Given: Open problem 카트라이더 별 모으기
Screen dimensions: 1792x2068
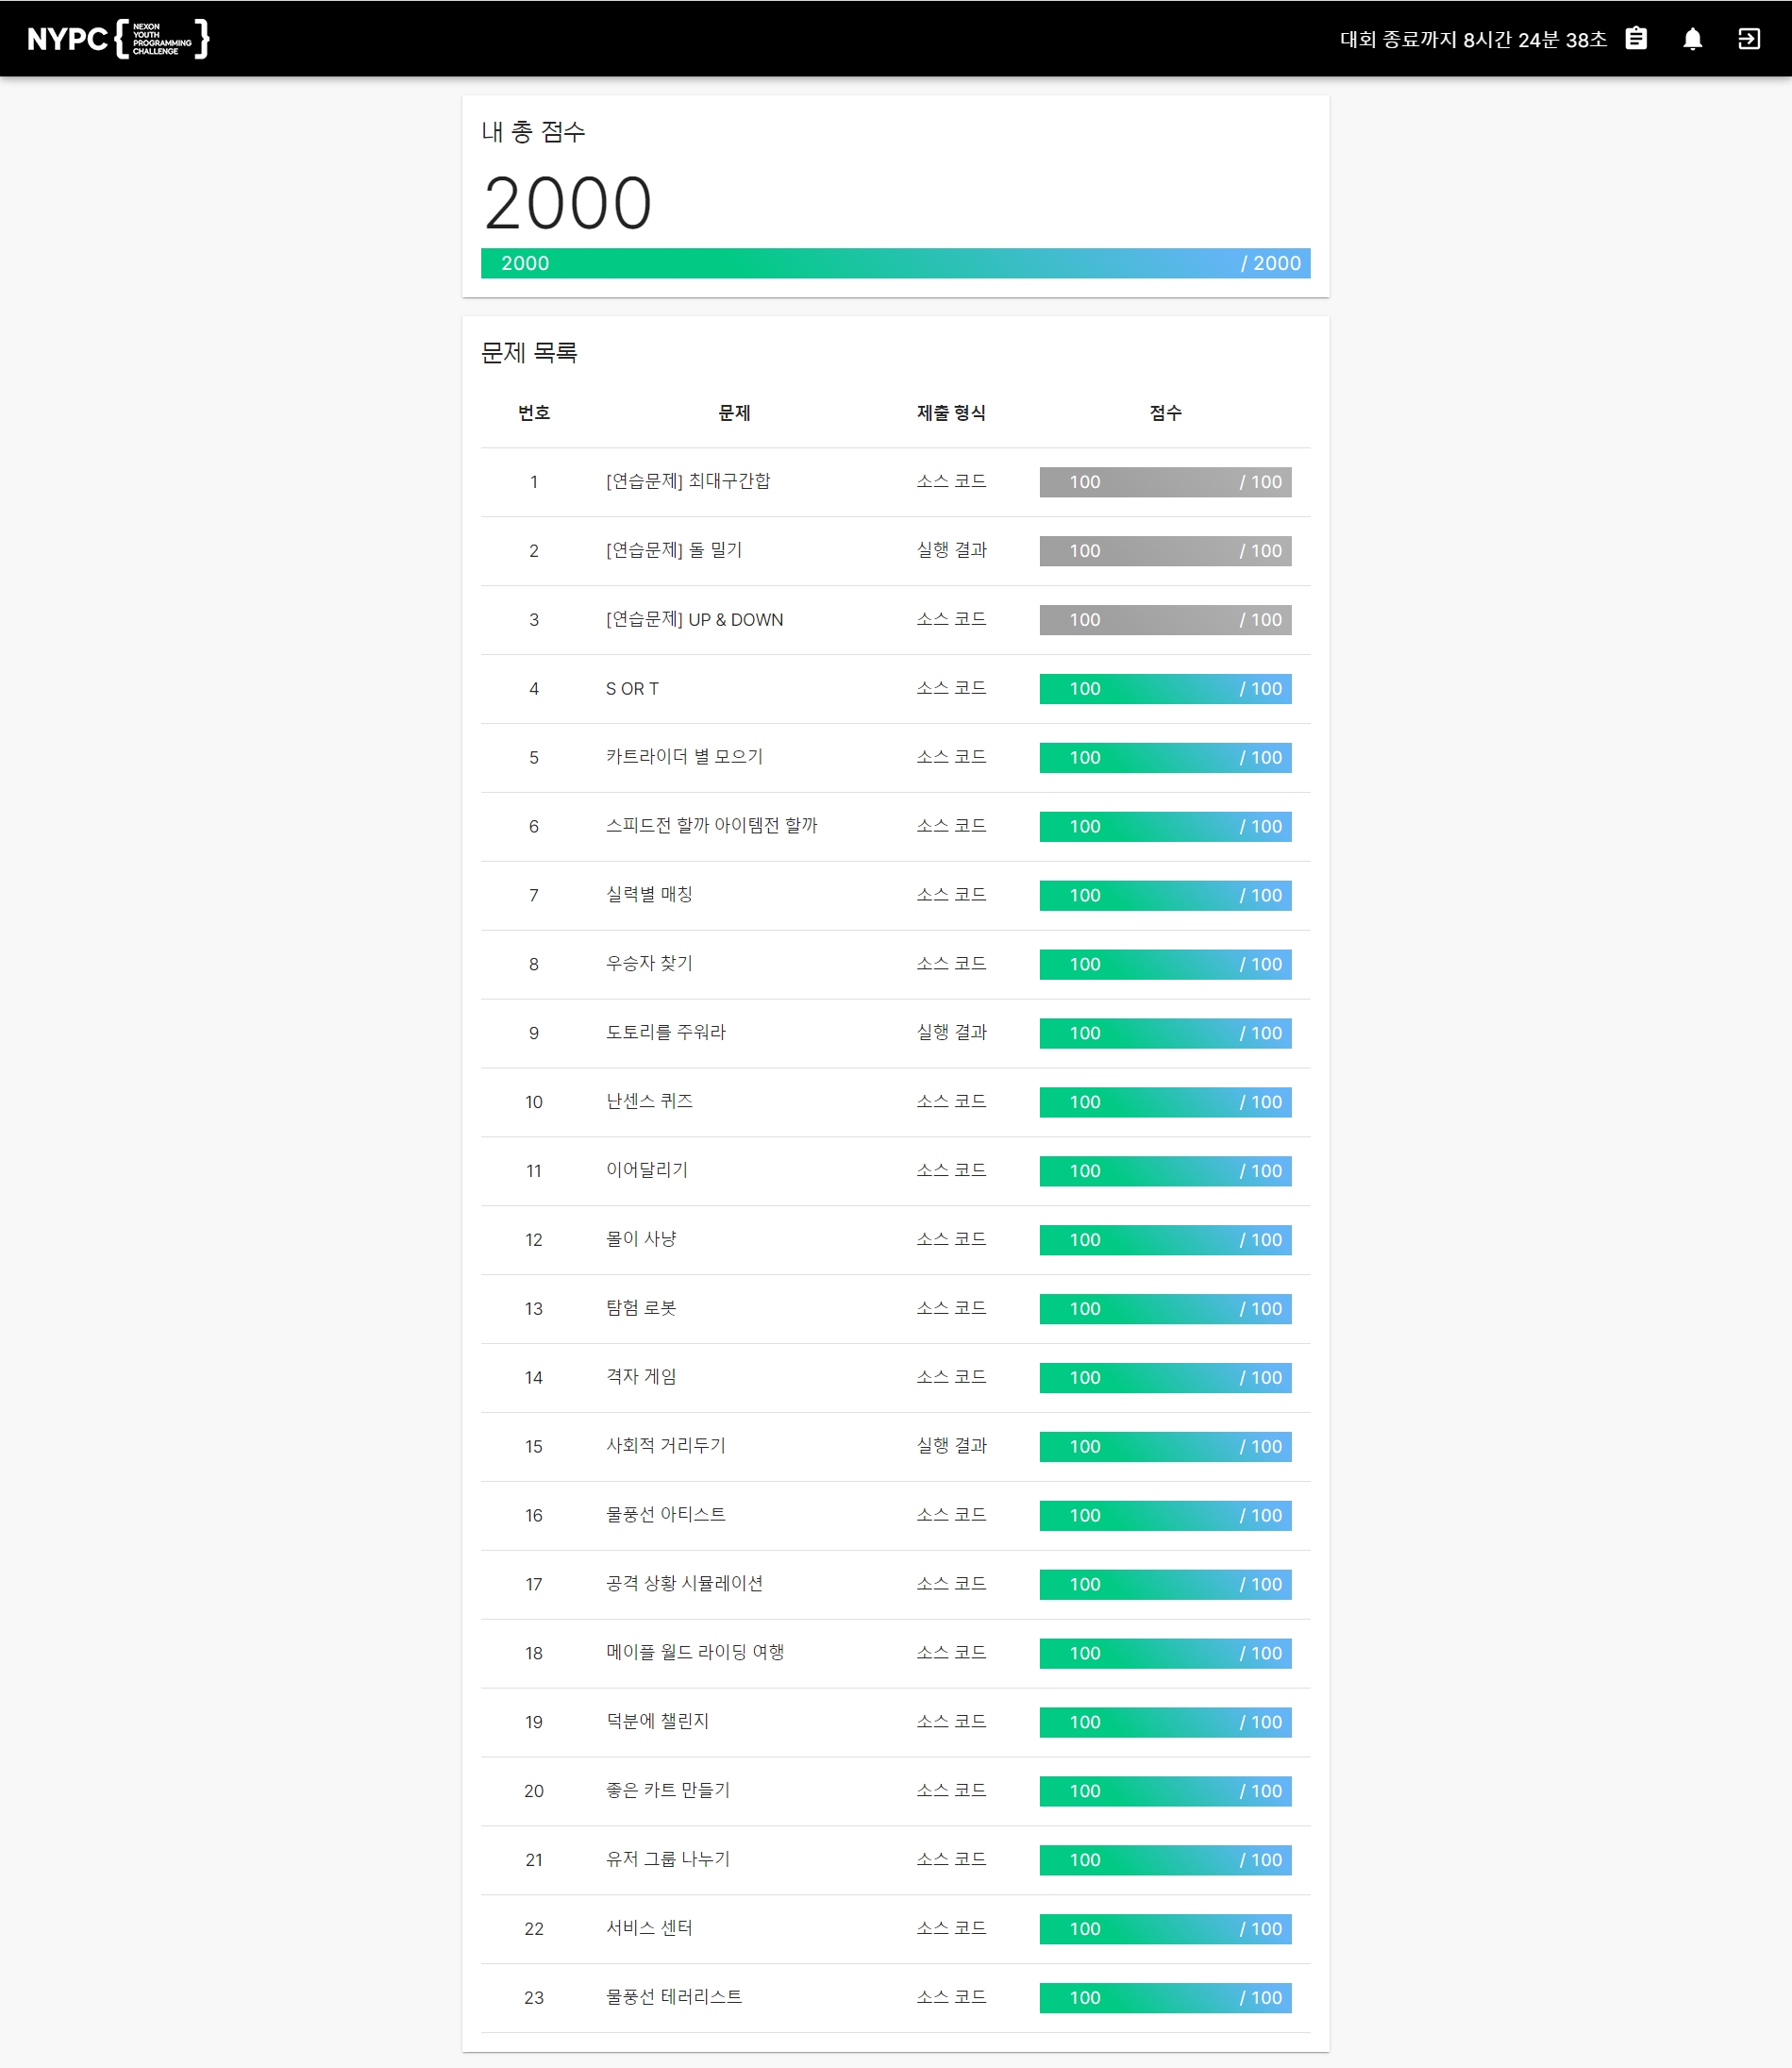Looking at the screenshot, I should tap(684, 757).
